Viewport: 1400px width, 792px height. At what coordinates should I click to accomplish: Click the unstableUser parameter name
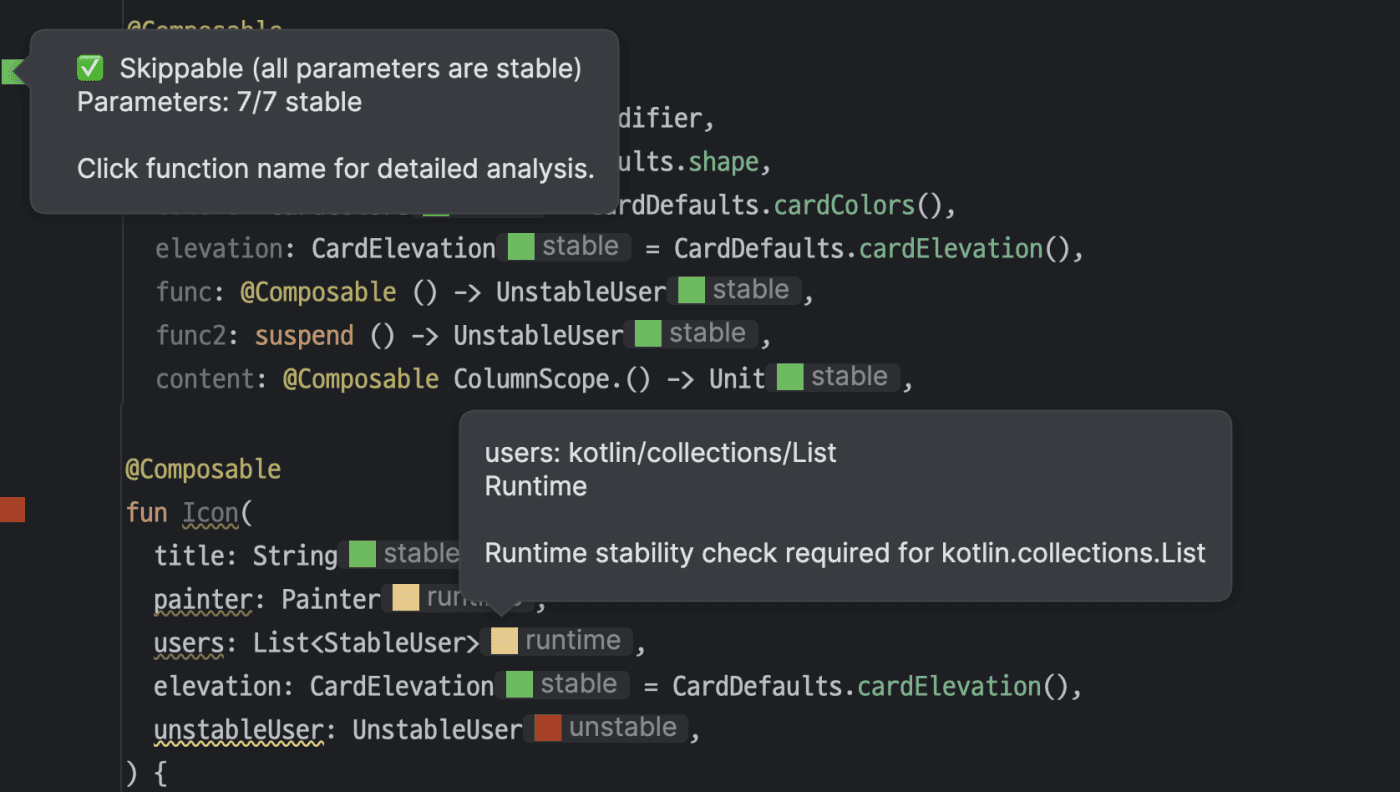coord(238,730)
